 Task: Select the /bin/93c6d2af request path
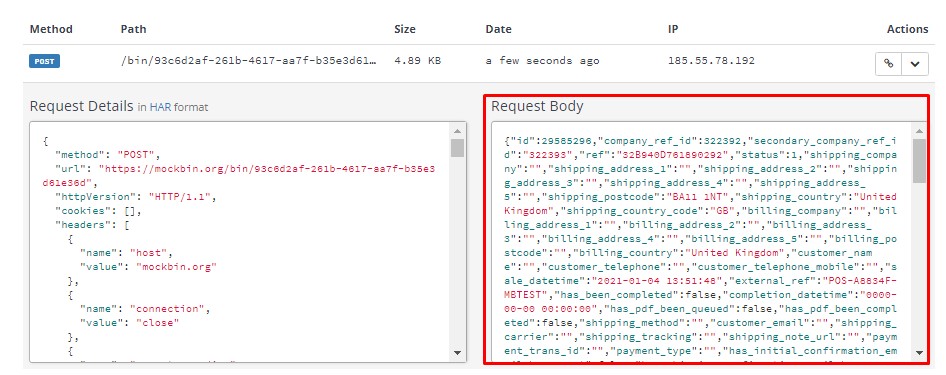(x=249, y=61)
